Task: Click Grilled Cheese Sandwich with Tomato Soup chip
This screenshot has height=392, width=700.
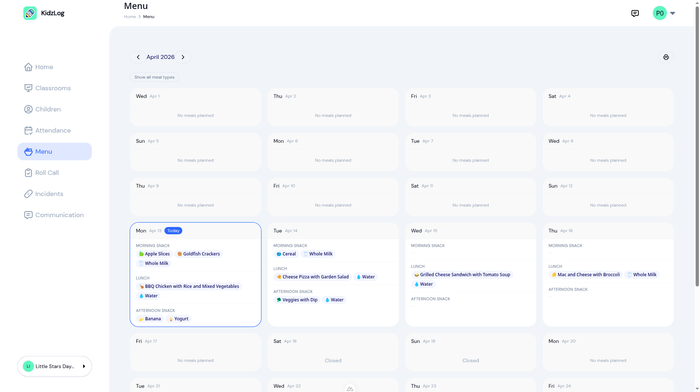Action: click(462, 275)
